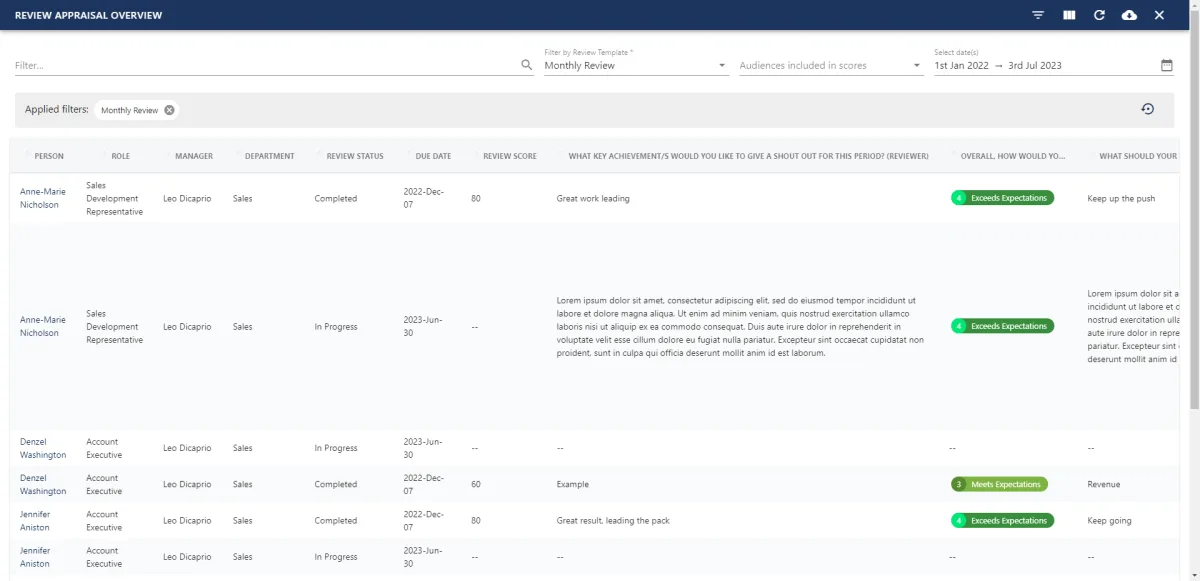
Task: Click review score 60 cell
Action: [x=476, y=484]
